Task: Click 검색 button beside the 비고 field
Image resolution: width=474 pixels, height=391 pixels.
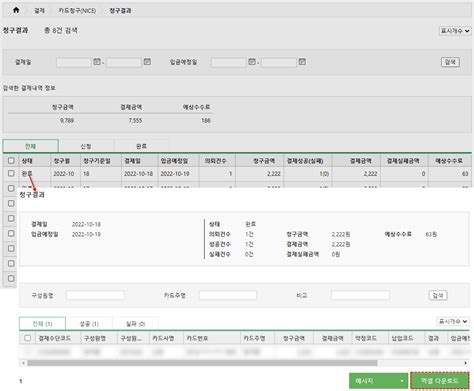Action: click(x=438, y=295)
